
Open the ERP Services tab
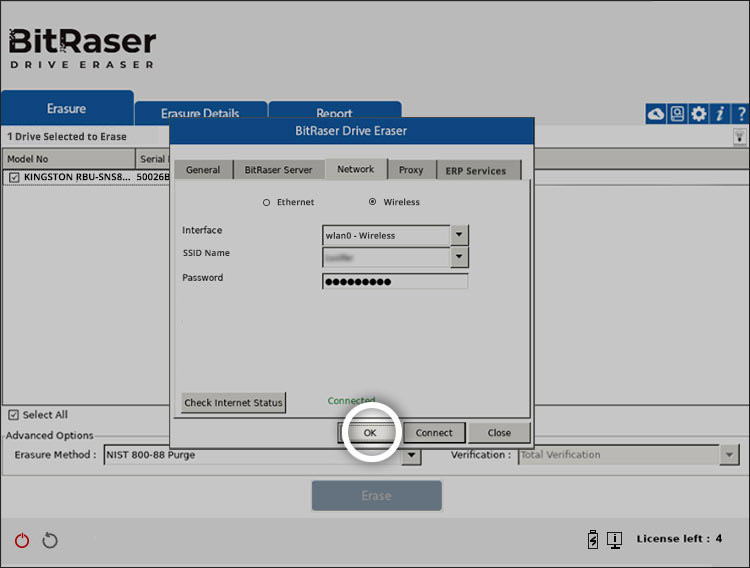pos(476,171)
